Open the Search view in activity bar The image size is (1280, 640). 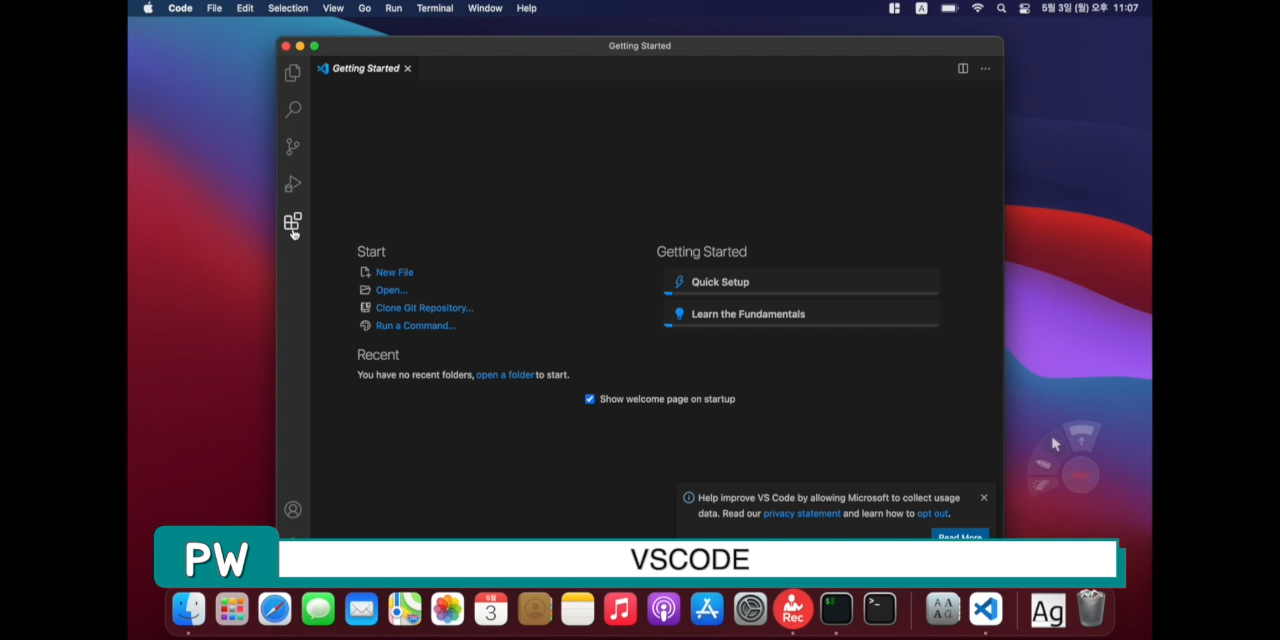(x=293, y=109)
